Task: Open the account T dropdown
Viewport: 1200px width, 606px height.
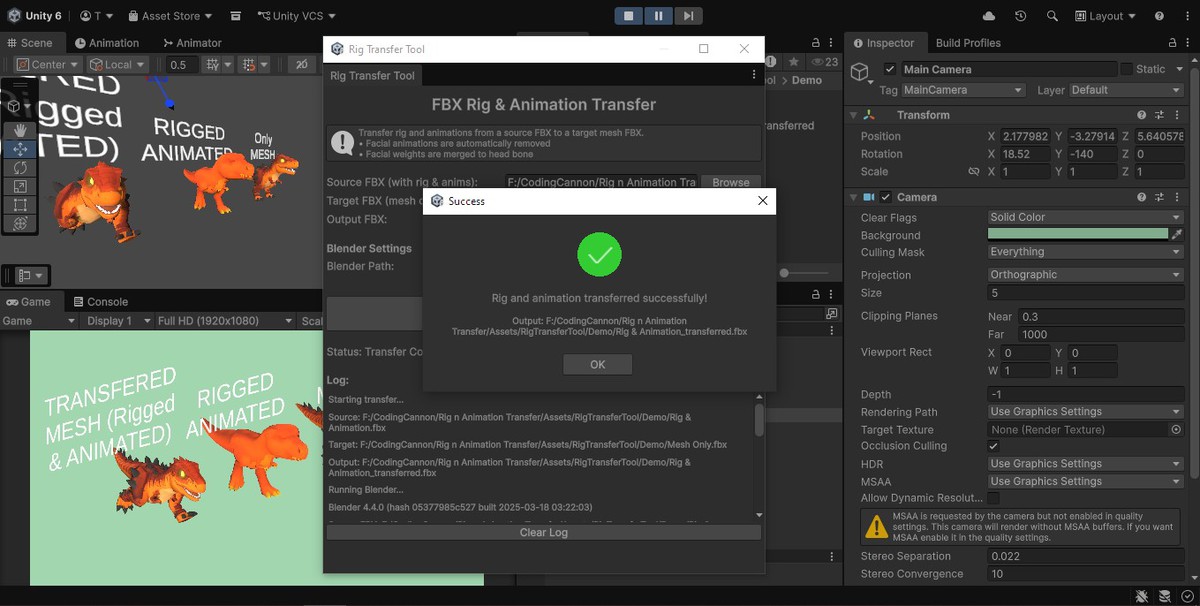Action: [x=96, y=16]
